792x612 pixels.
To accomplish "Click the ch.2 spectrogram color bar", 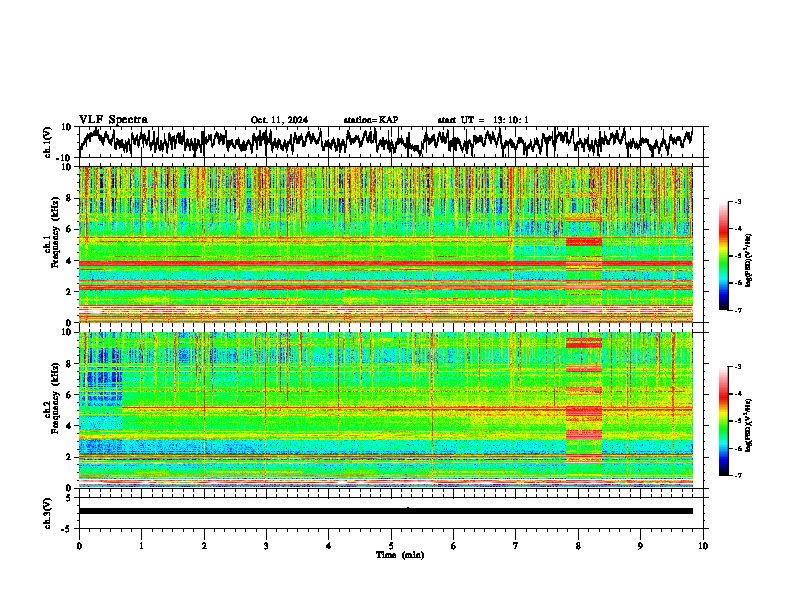I will click(723, 421).
